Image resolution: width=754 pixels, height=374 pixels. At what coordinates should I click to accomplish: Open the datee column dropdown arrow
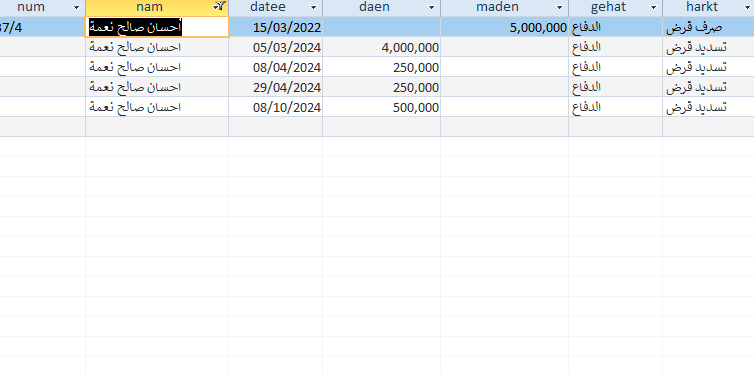pos(314,8)
